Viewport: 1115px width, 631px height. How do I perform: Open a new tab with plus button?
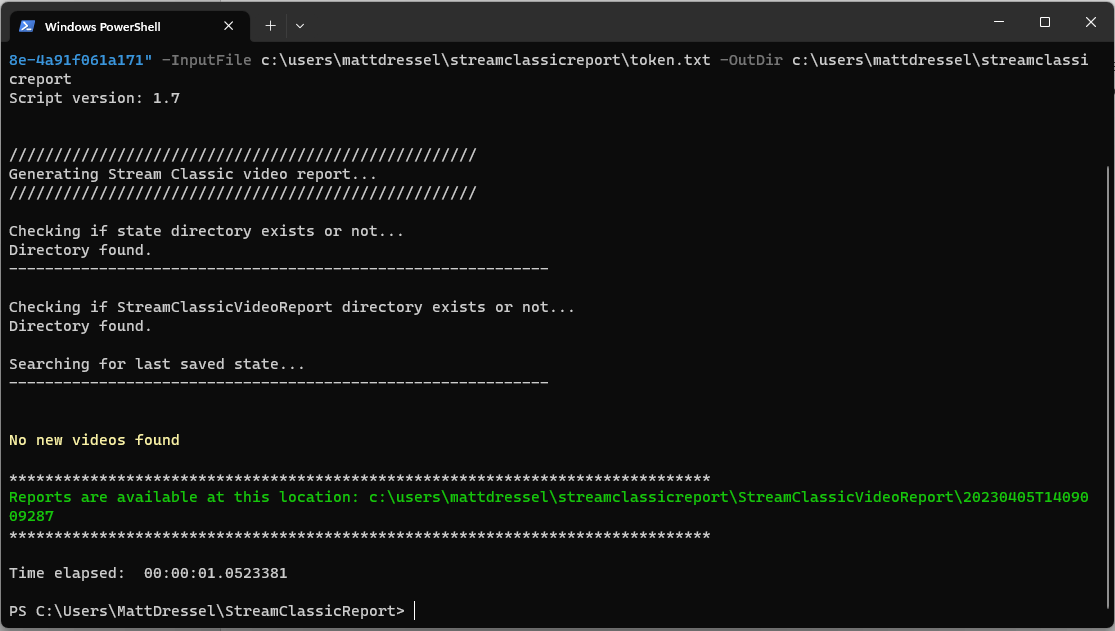point(270,26)
